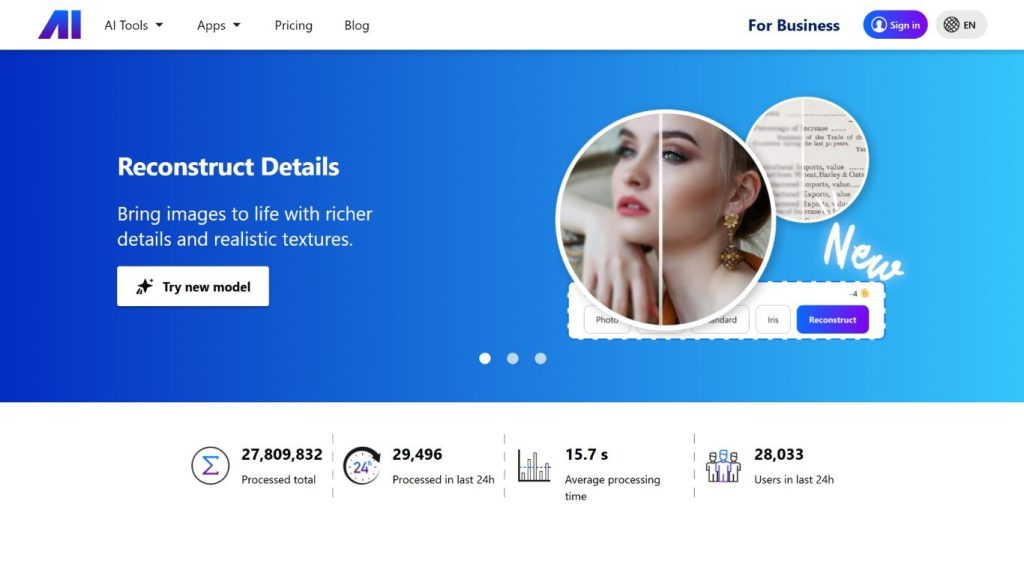Click the bar chart processing time icon
This screenshot has width=1024, height=576.
click(534, 465)
